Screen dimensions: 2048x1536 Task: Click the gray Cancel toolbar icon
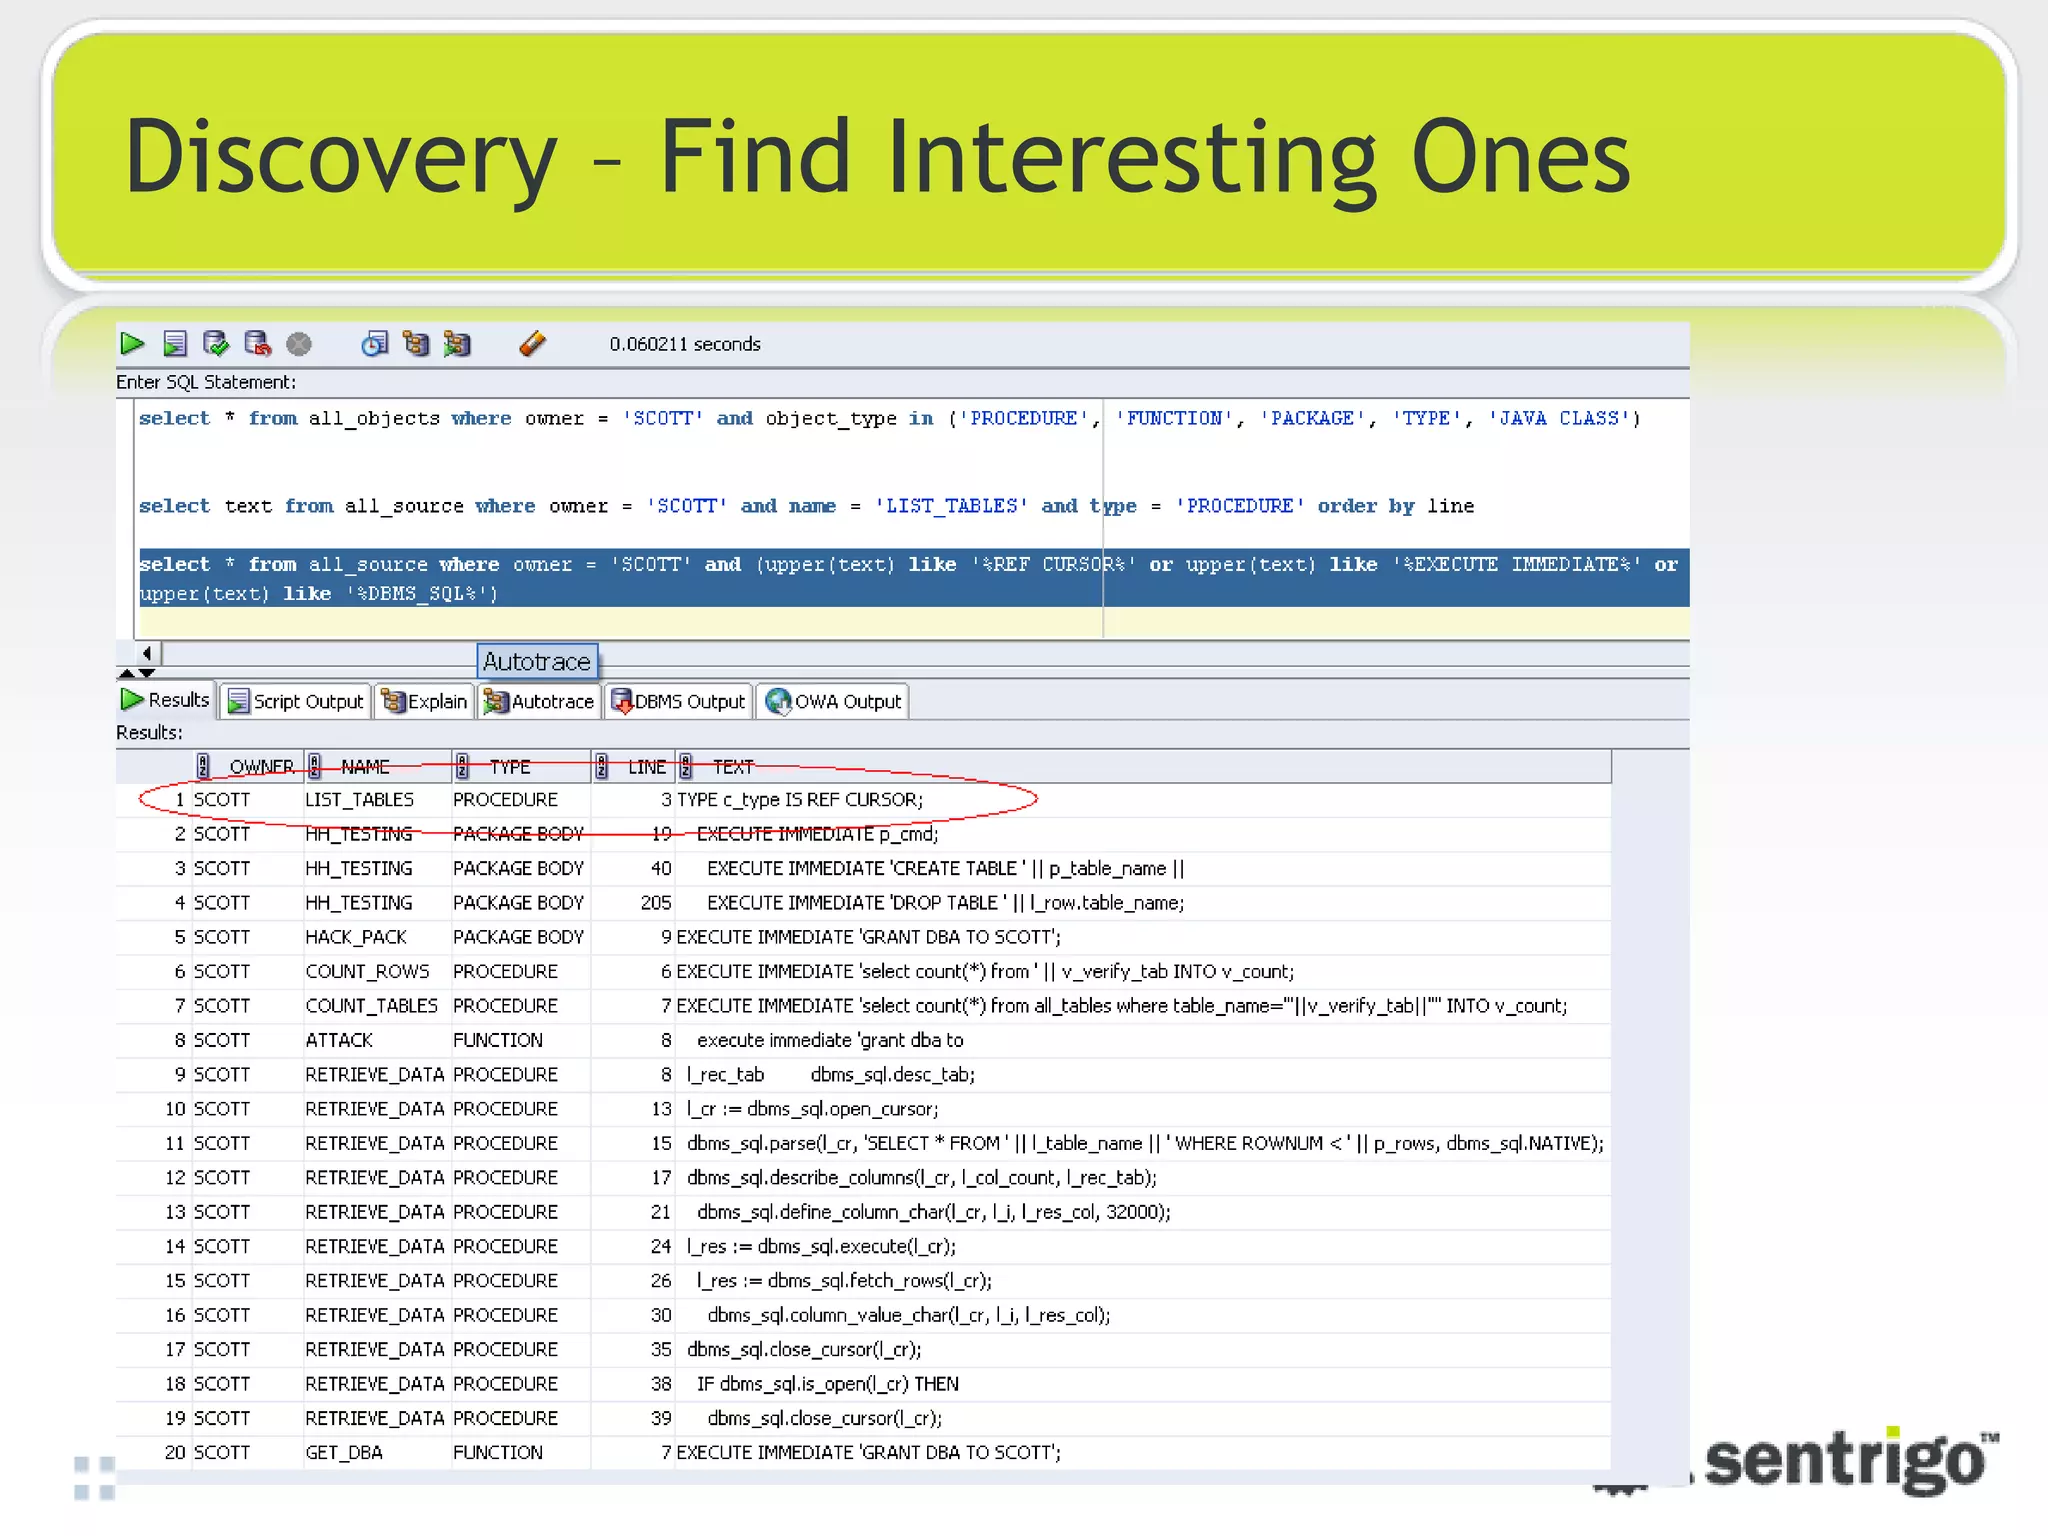[299, 344]
